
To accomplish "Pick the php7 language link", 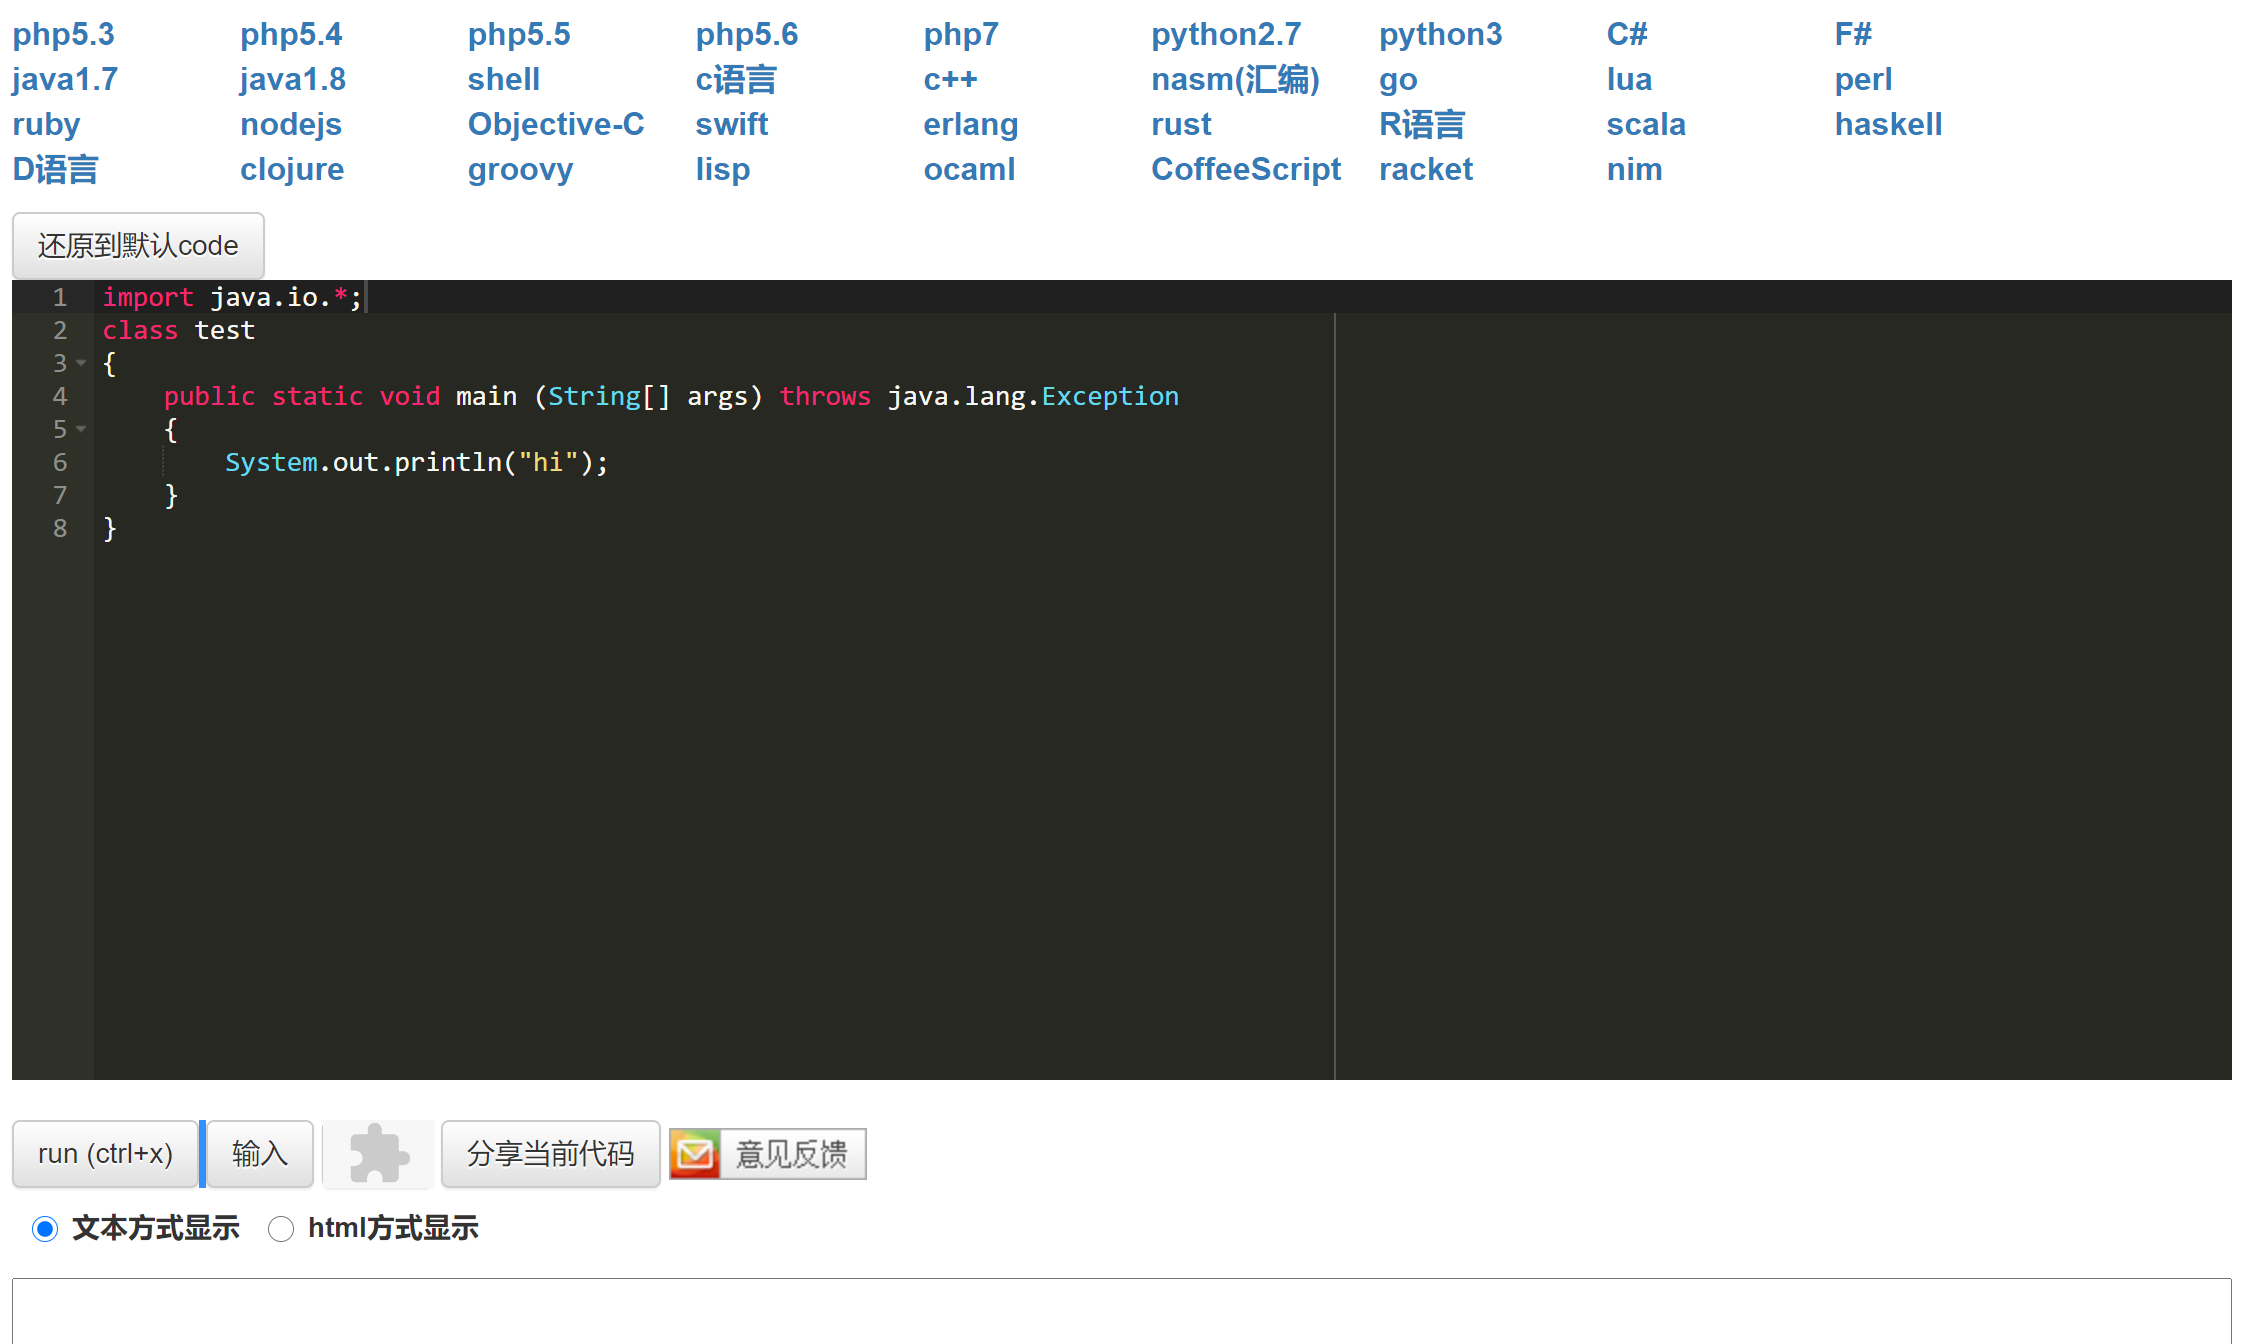I will tap(960, 35).
